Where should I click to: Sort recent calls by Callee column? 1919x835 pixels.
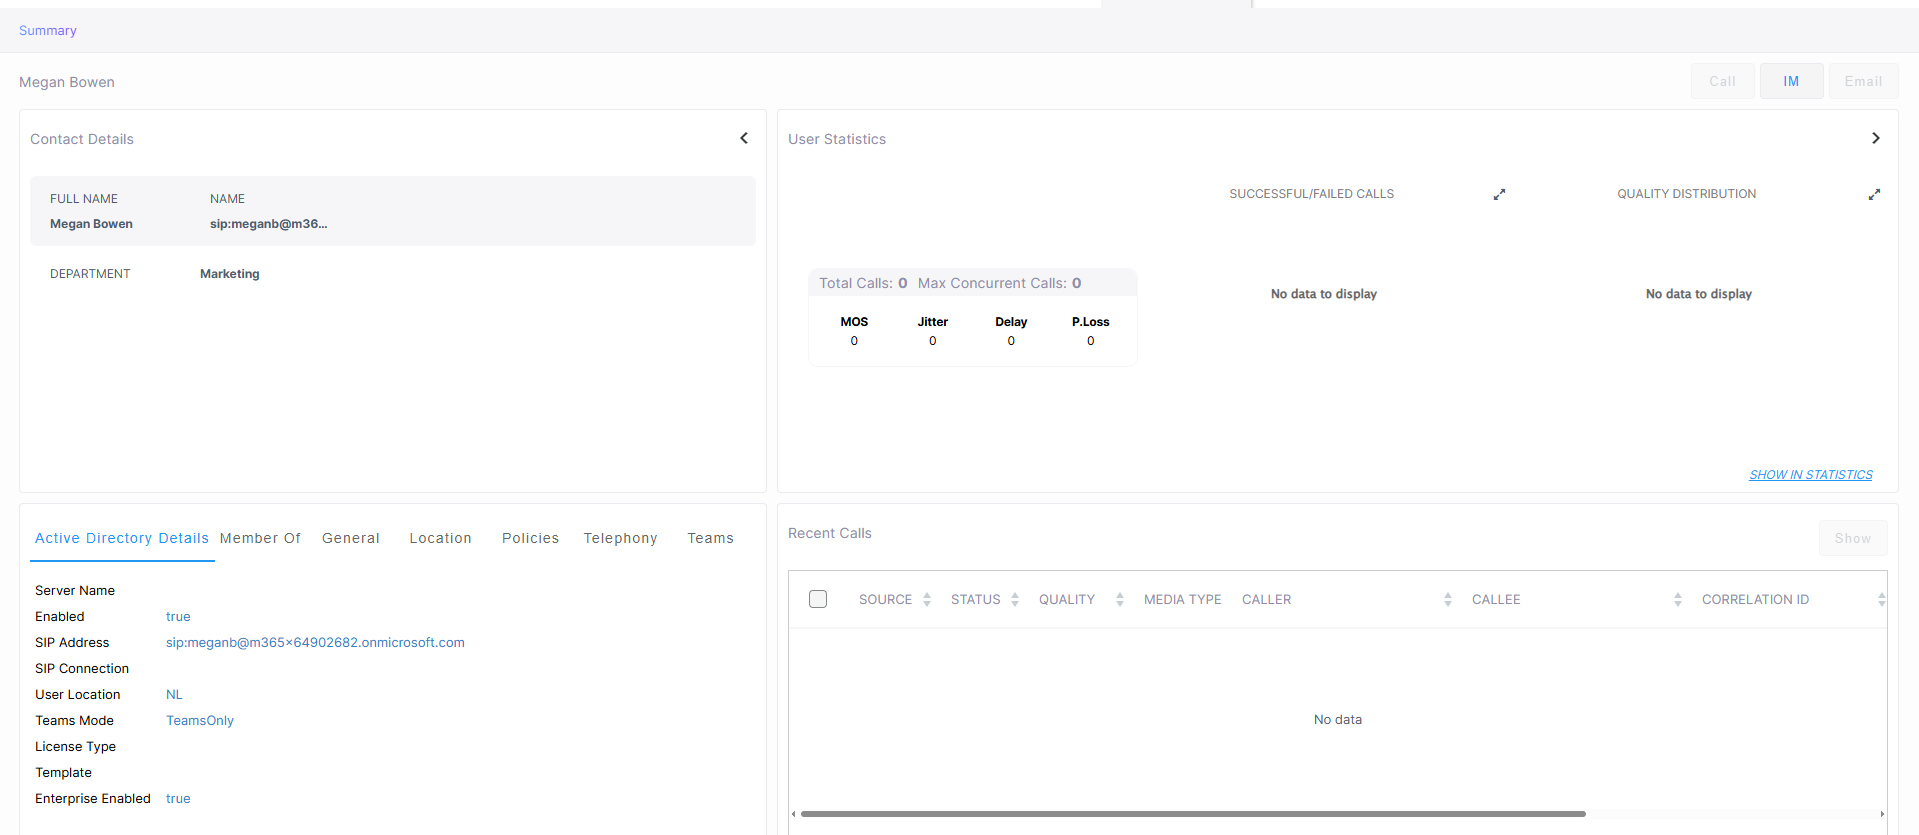[1677, 600]
